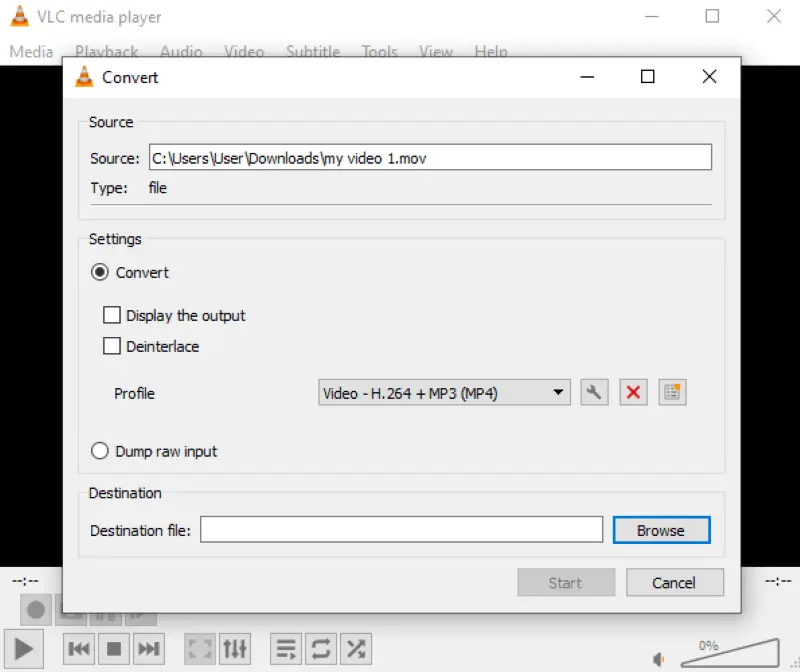Screen dimensions: 800x672
Task: Open the Media menu
Action: pyautogui.click(x=31, y=52)
